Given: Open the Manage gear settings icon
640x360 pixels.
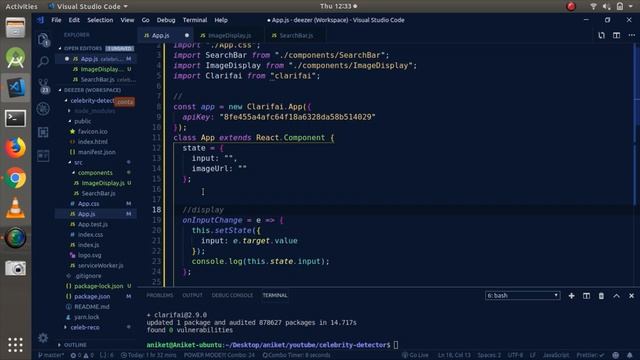Looking at the screenshot, I should [43, 338].
